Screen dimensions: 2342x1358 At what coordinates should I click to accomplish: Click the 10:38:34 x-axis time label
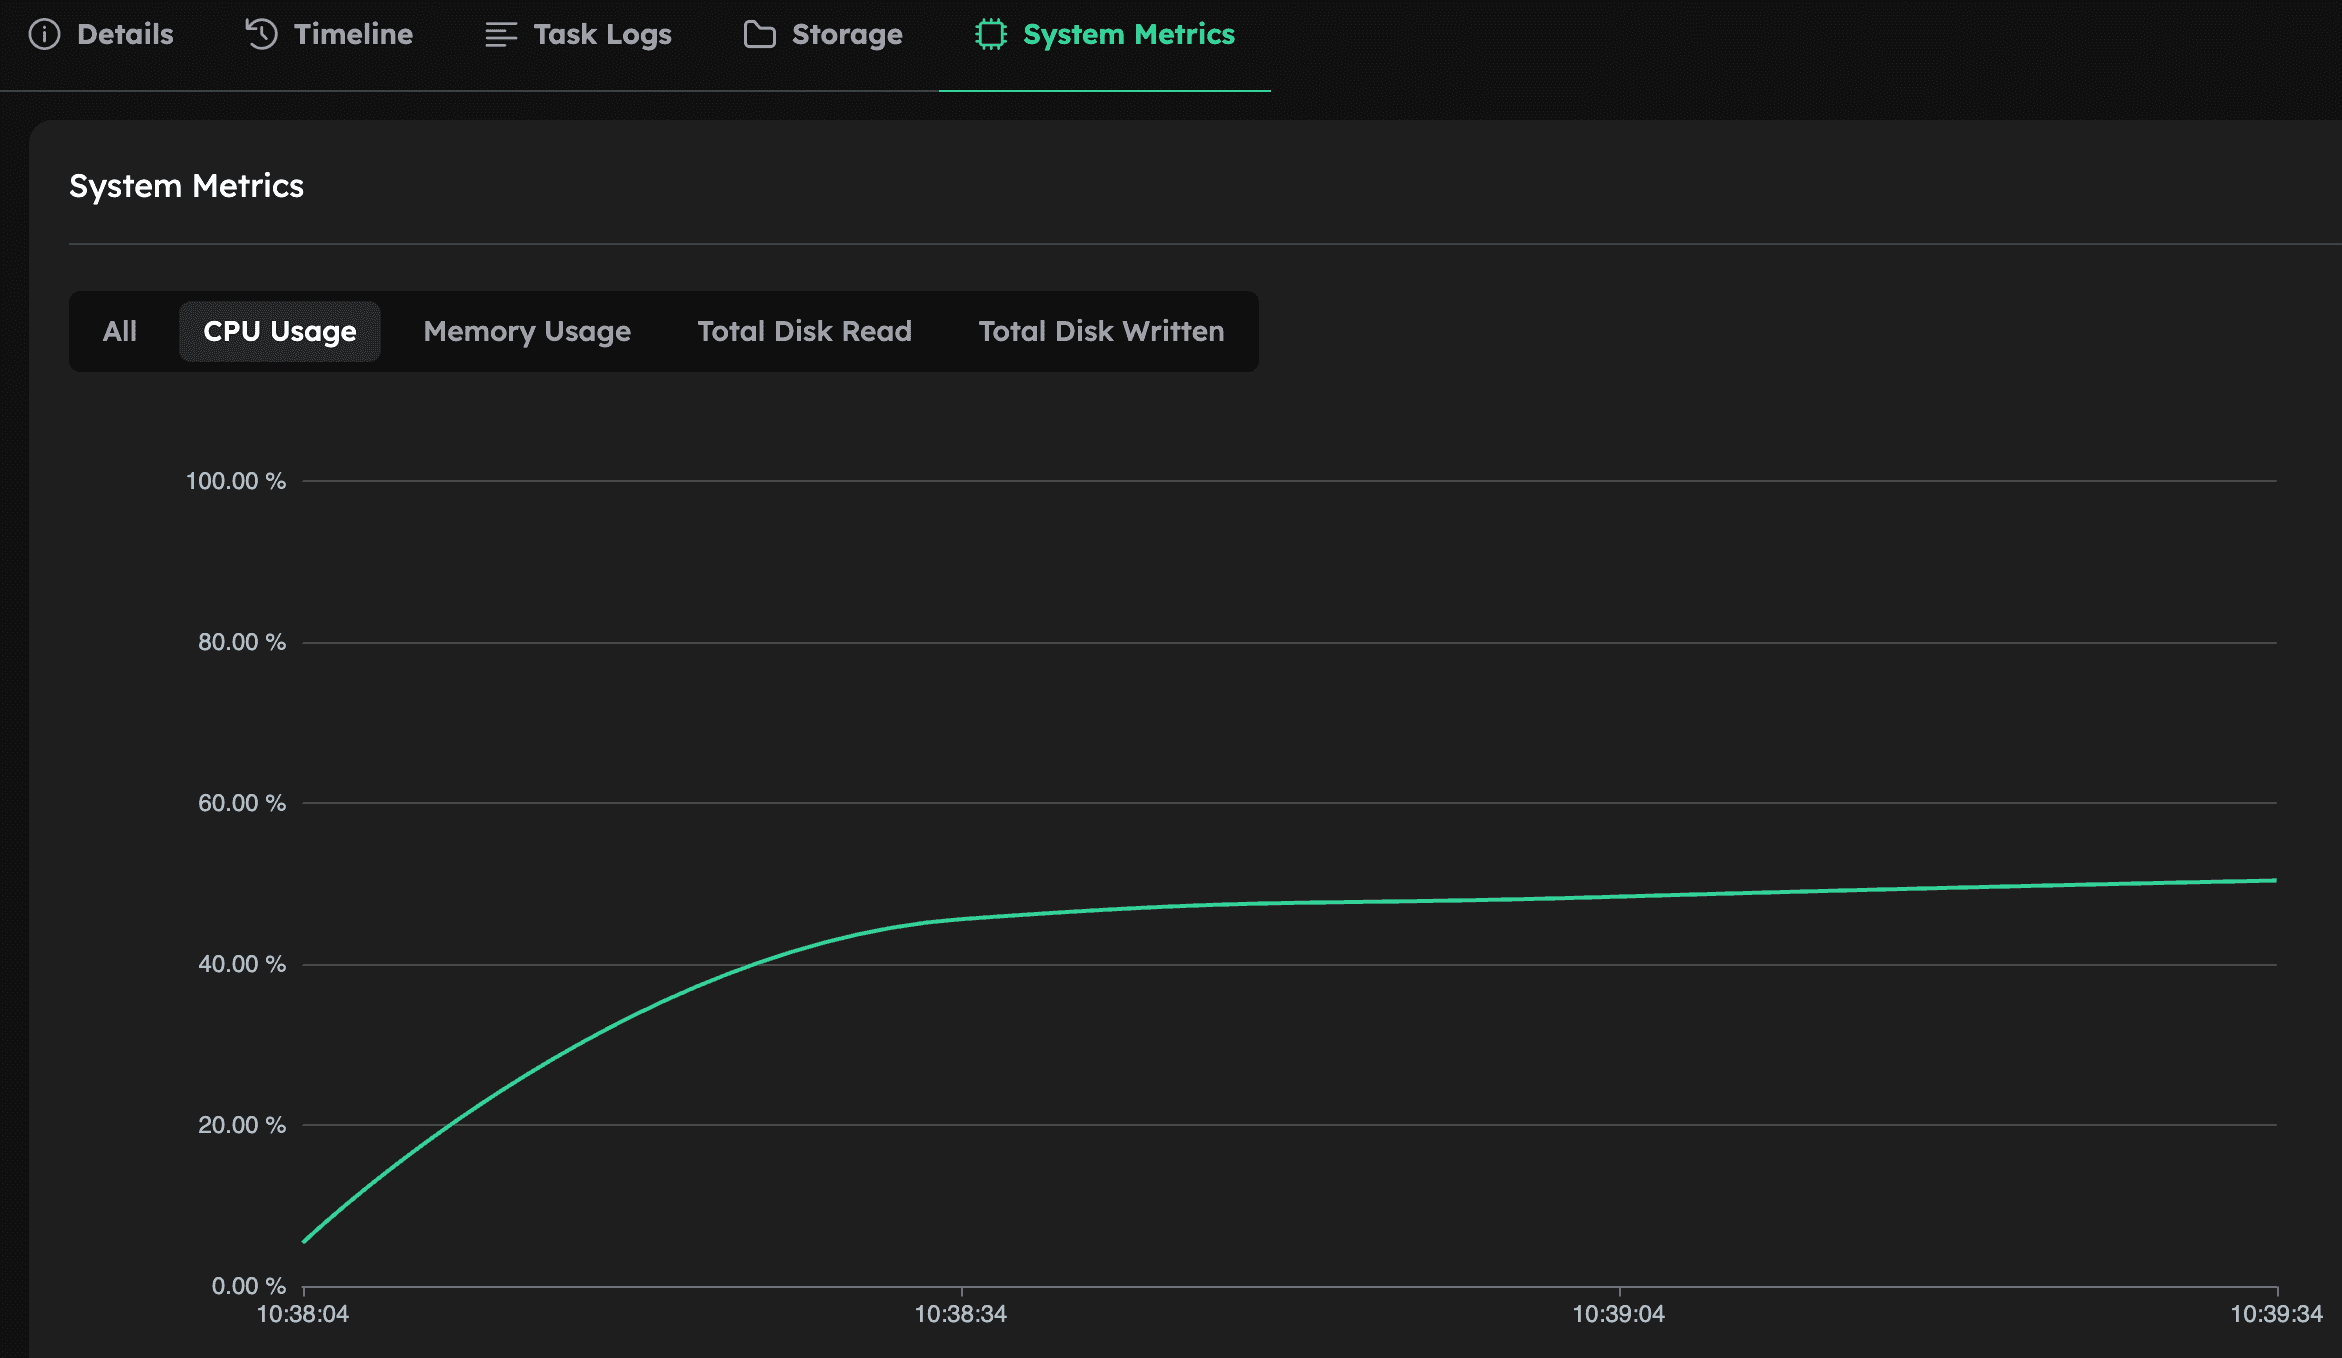coord(960,1314)
